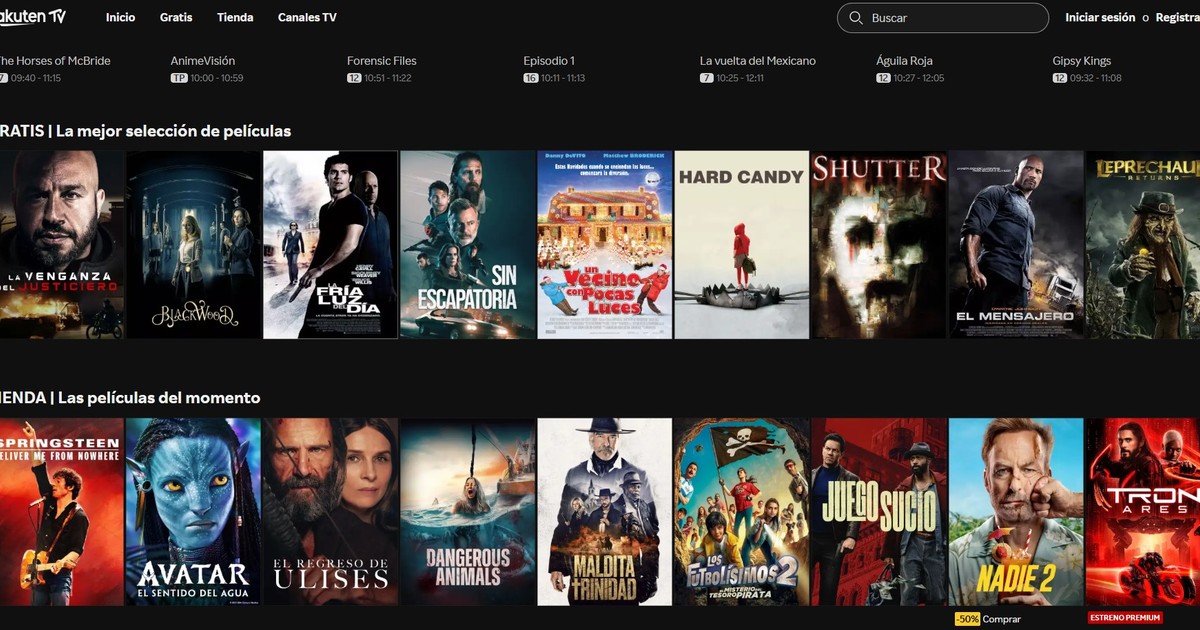Viewport: 1200px width, 630px height.
Task: Go to the Gratis section
Action: 176,18
